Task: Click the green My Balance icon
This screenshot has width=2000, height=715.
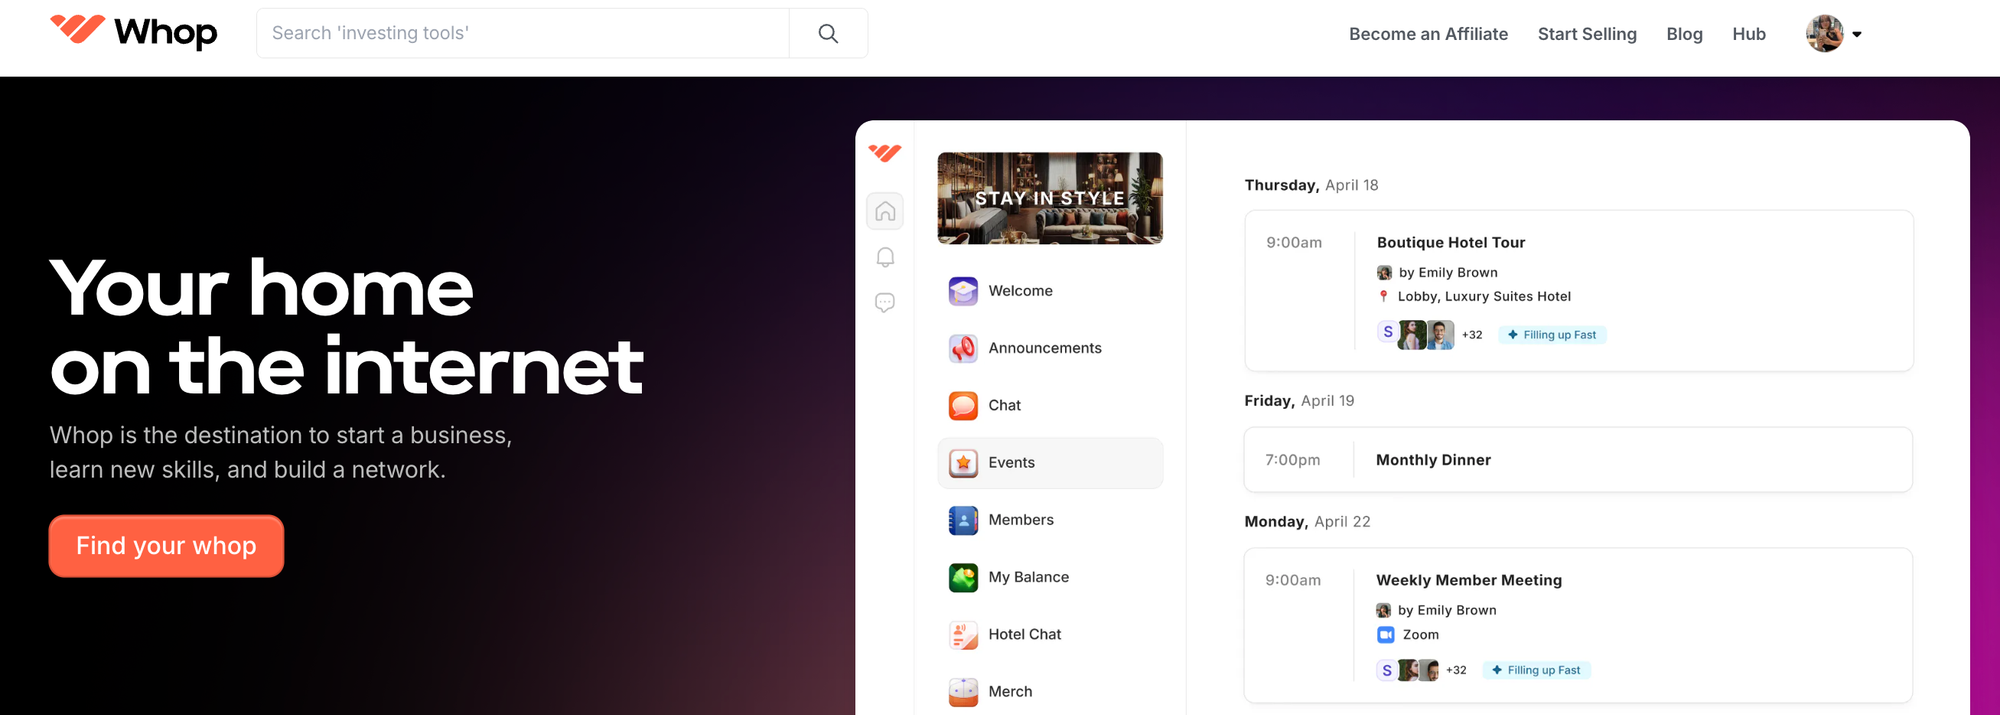Action: click(963, 577)
